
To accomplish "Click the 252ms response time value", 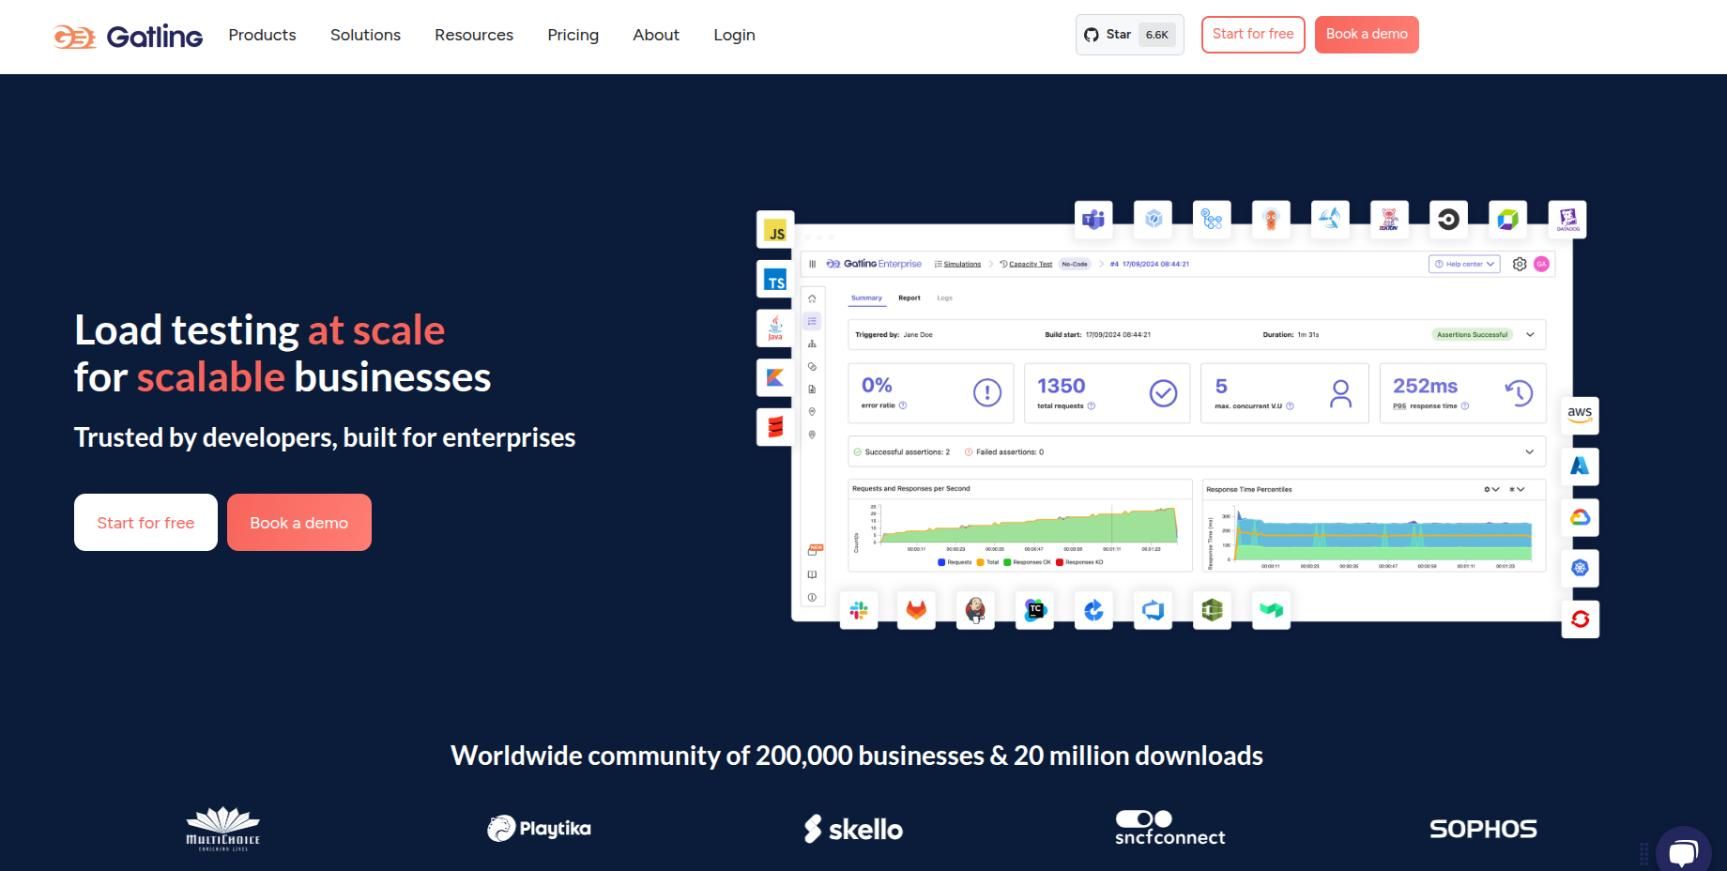I will pos(1425,386).
